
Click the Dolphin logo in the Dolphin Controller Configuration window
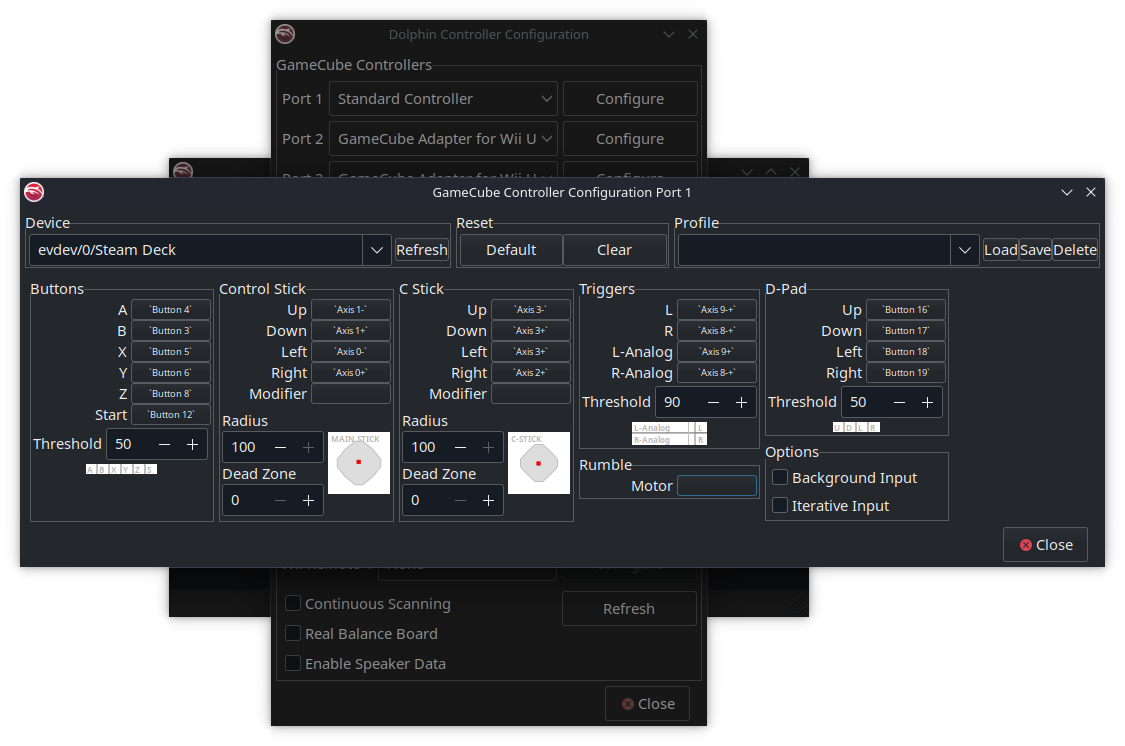point(285,34)
